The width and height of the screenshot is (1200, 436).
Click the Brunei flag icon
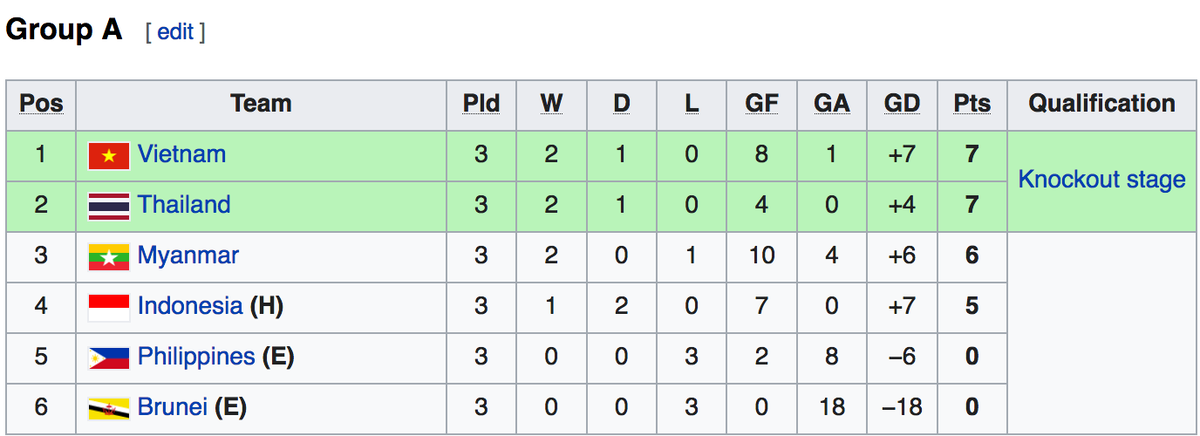click(x=109, y=408)
